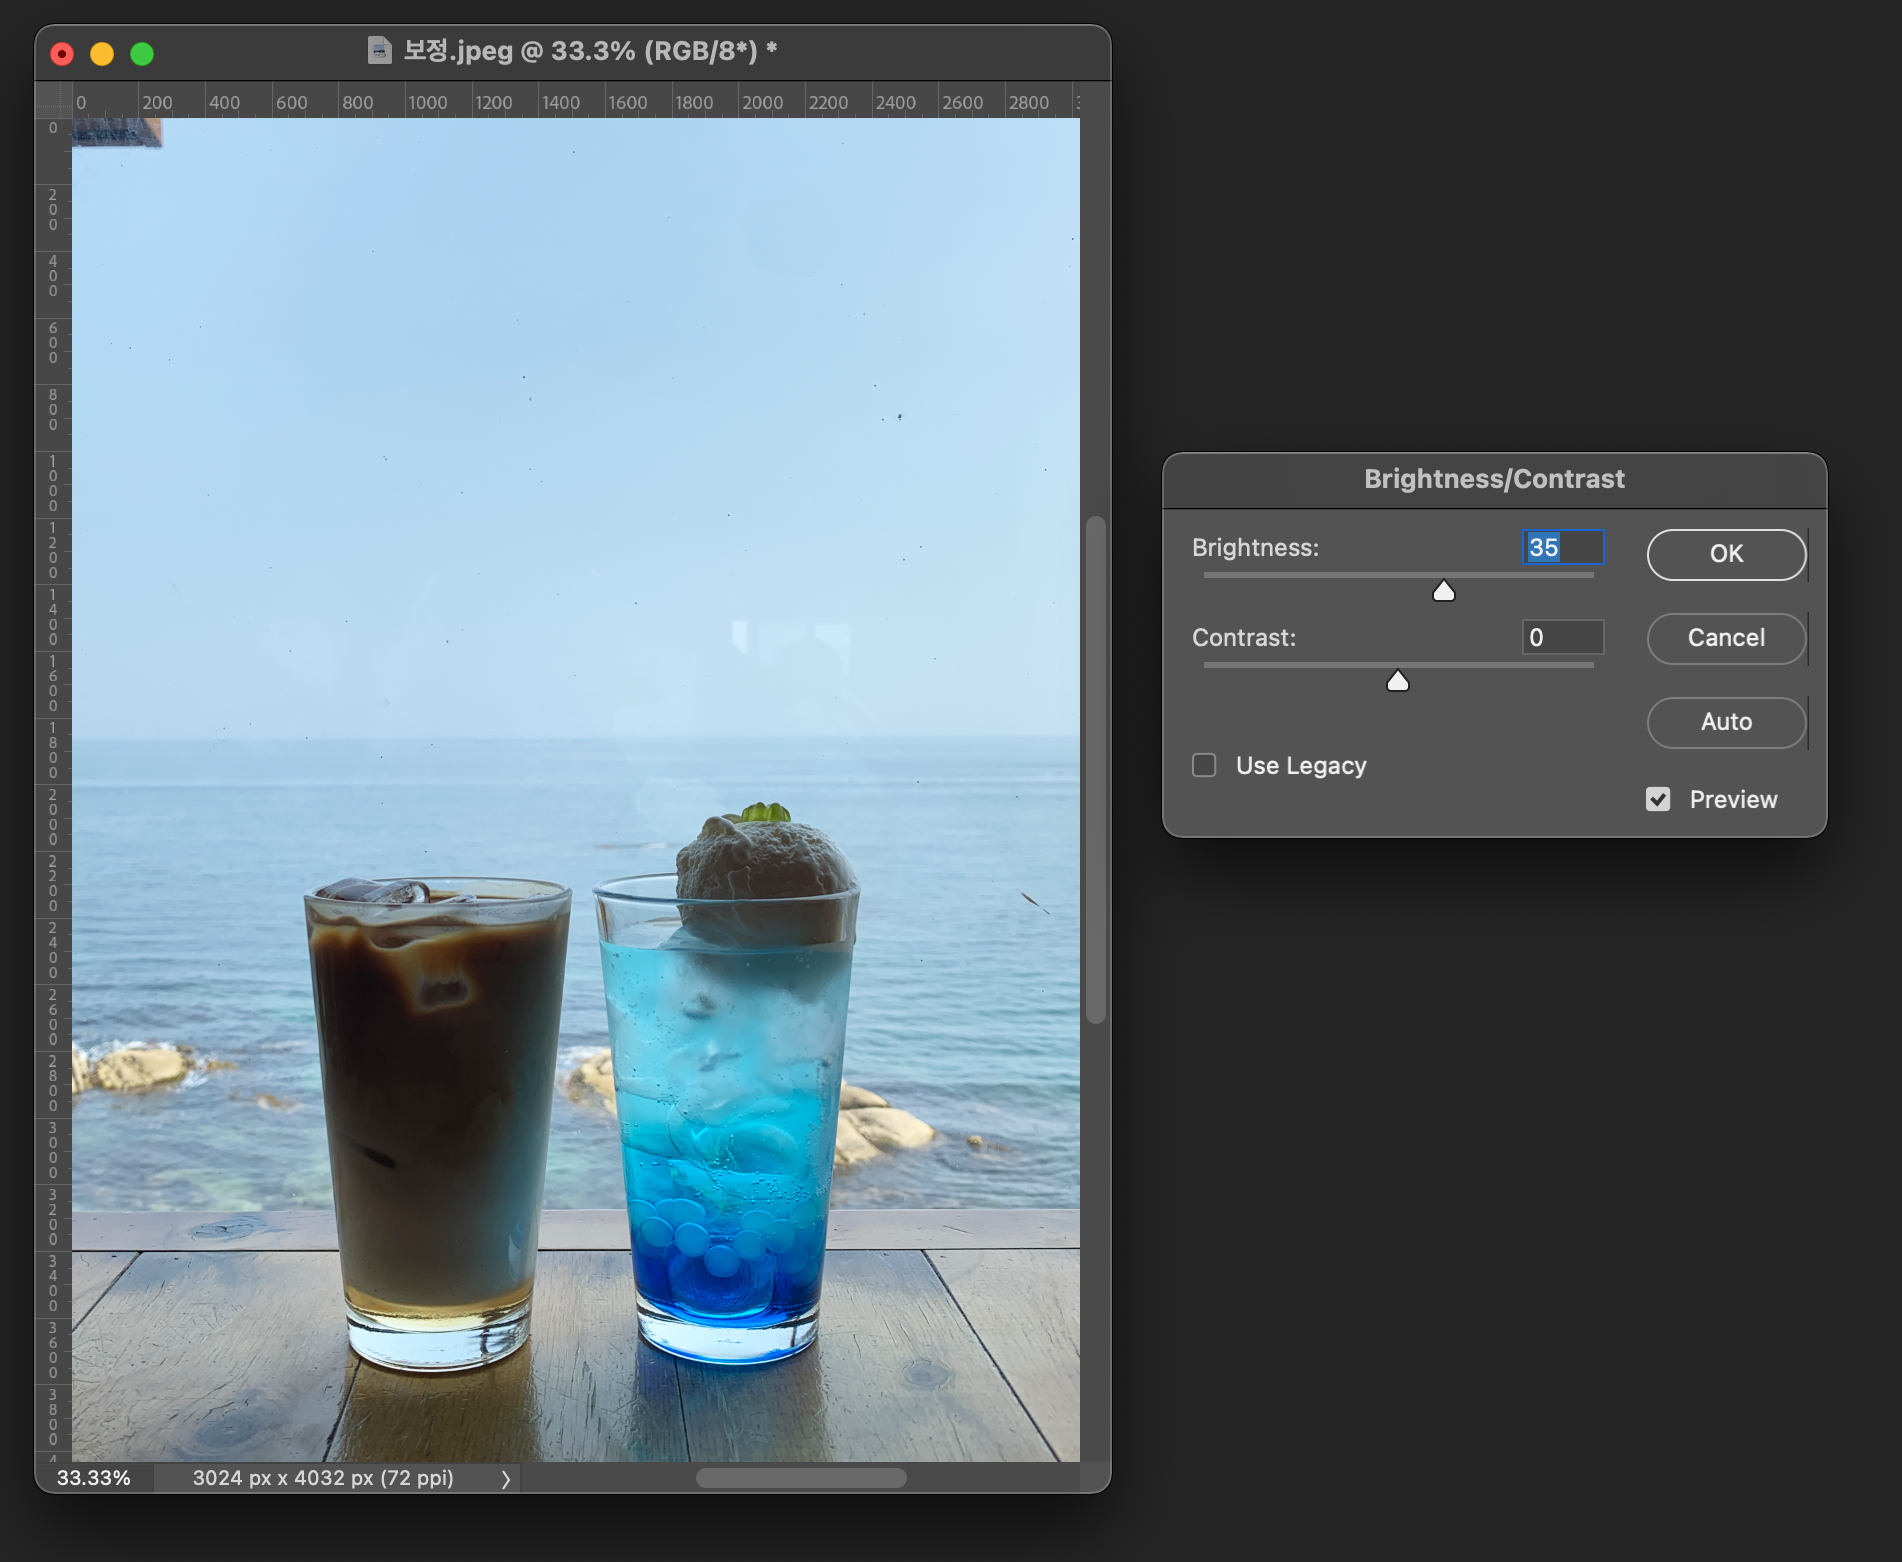
Task: Click the OK button in Brightness/Contrast dialog
Action: [x=1726, y=554]
